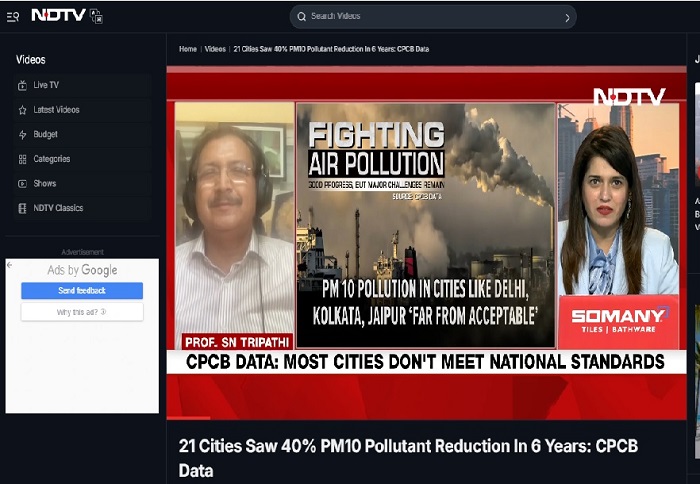Click the lightning bolt Budget icon
The width and height of the screenshot is (700, 484).
(x=22, y=135)
